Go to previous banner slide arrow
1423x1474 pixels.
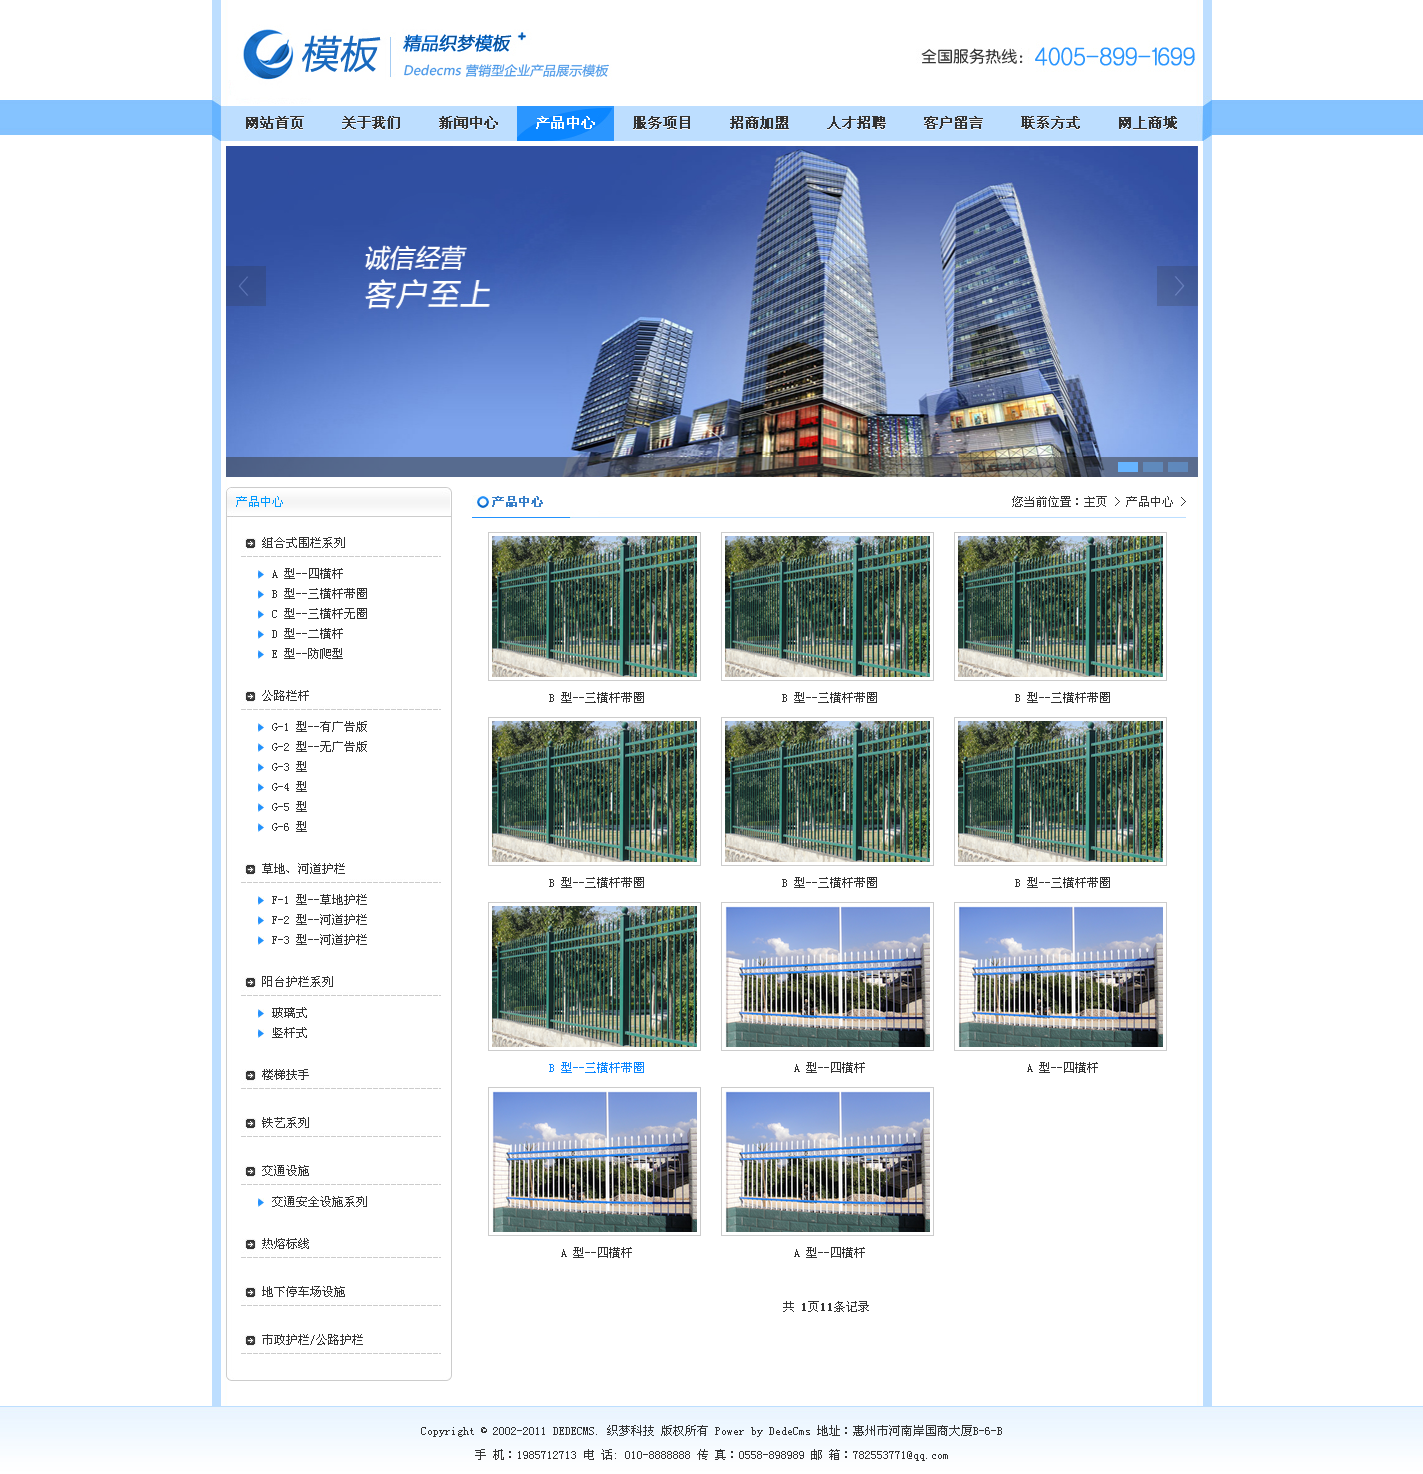point(245,286)
